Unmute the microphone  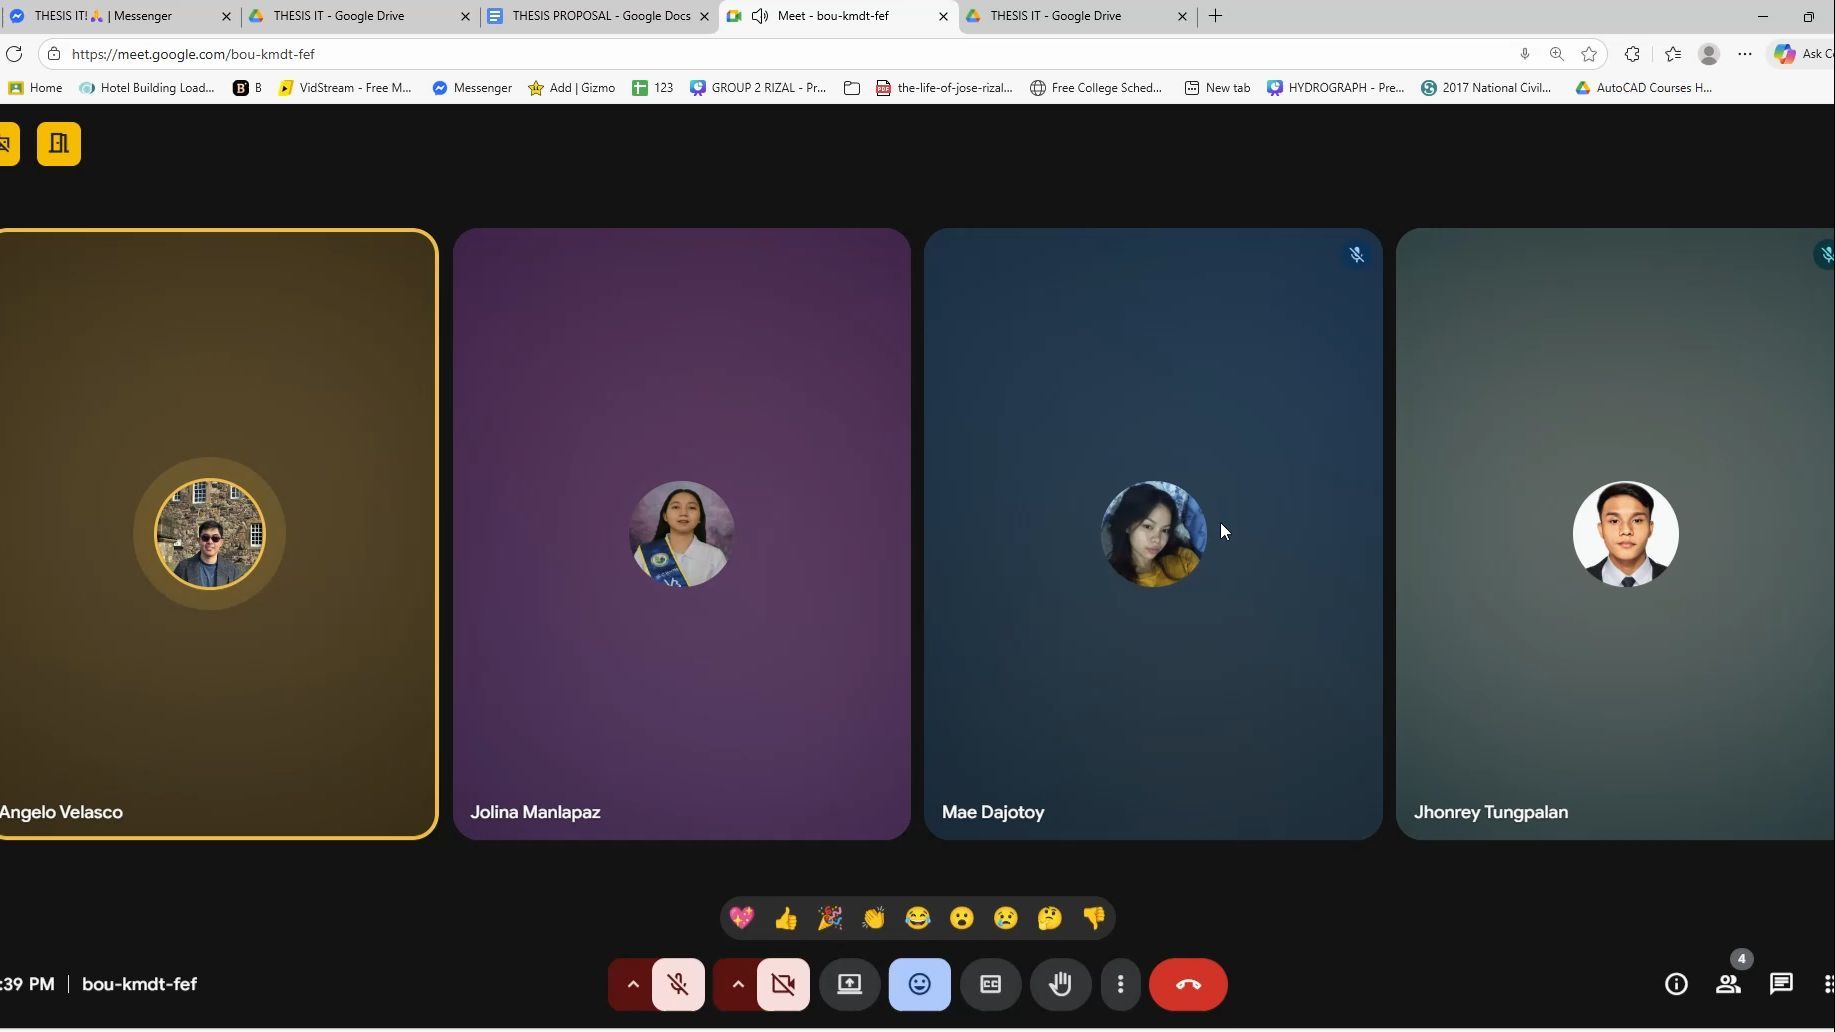click(x=678, y=985)
